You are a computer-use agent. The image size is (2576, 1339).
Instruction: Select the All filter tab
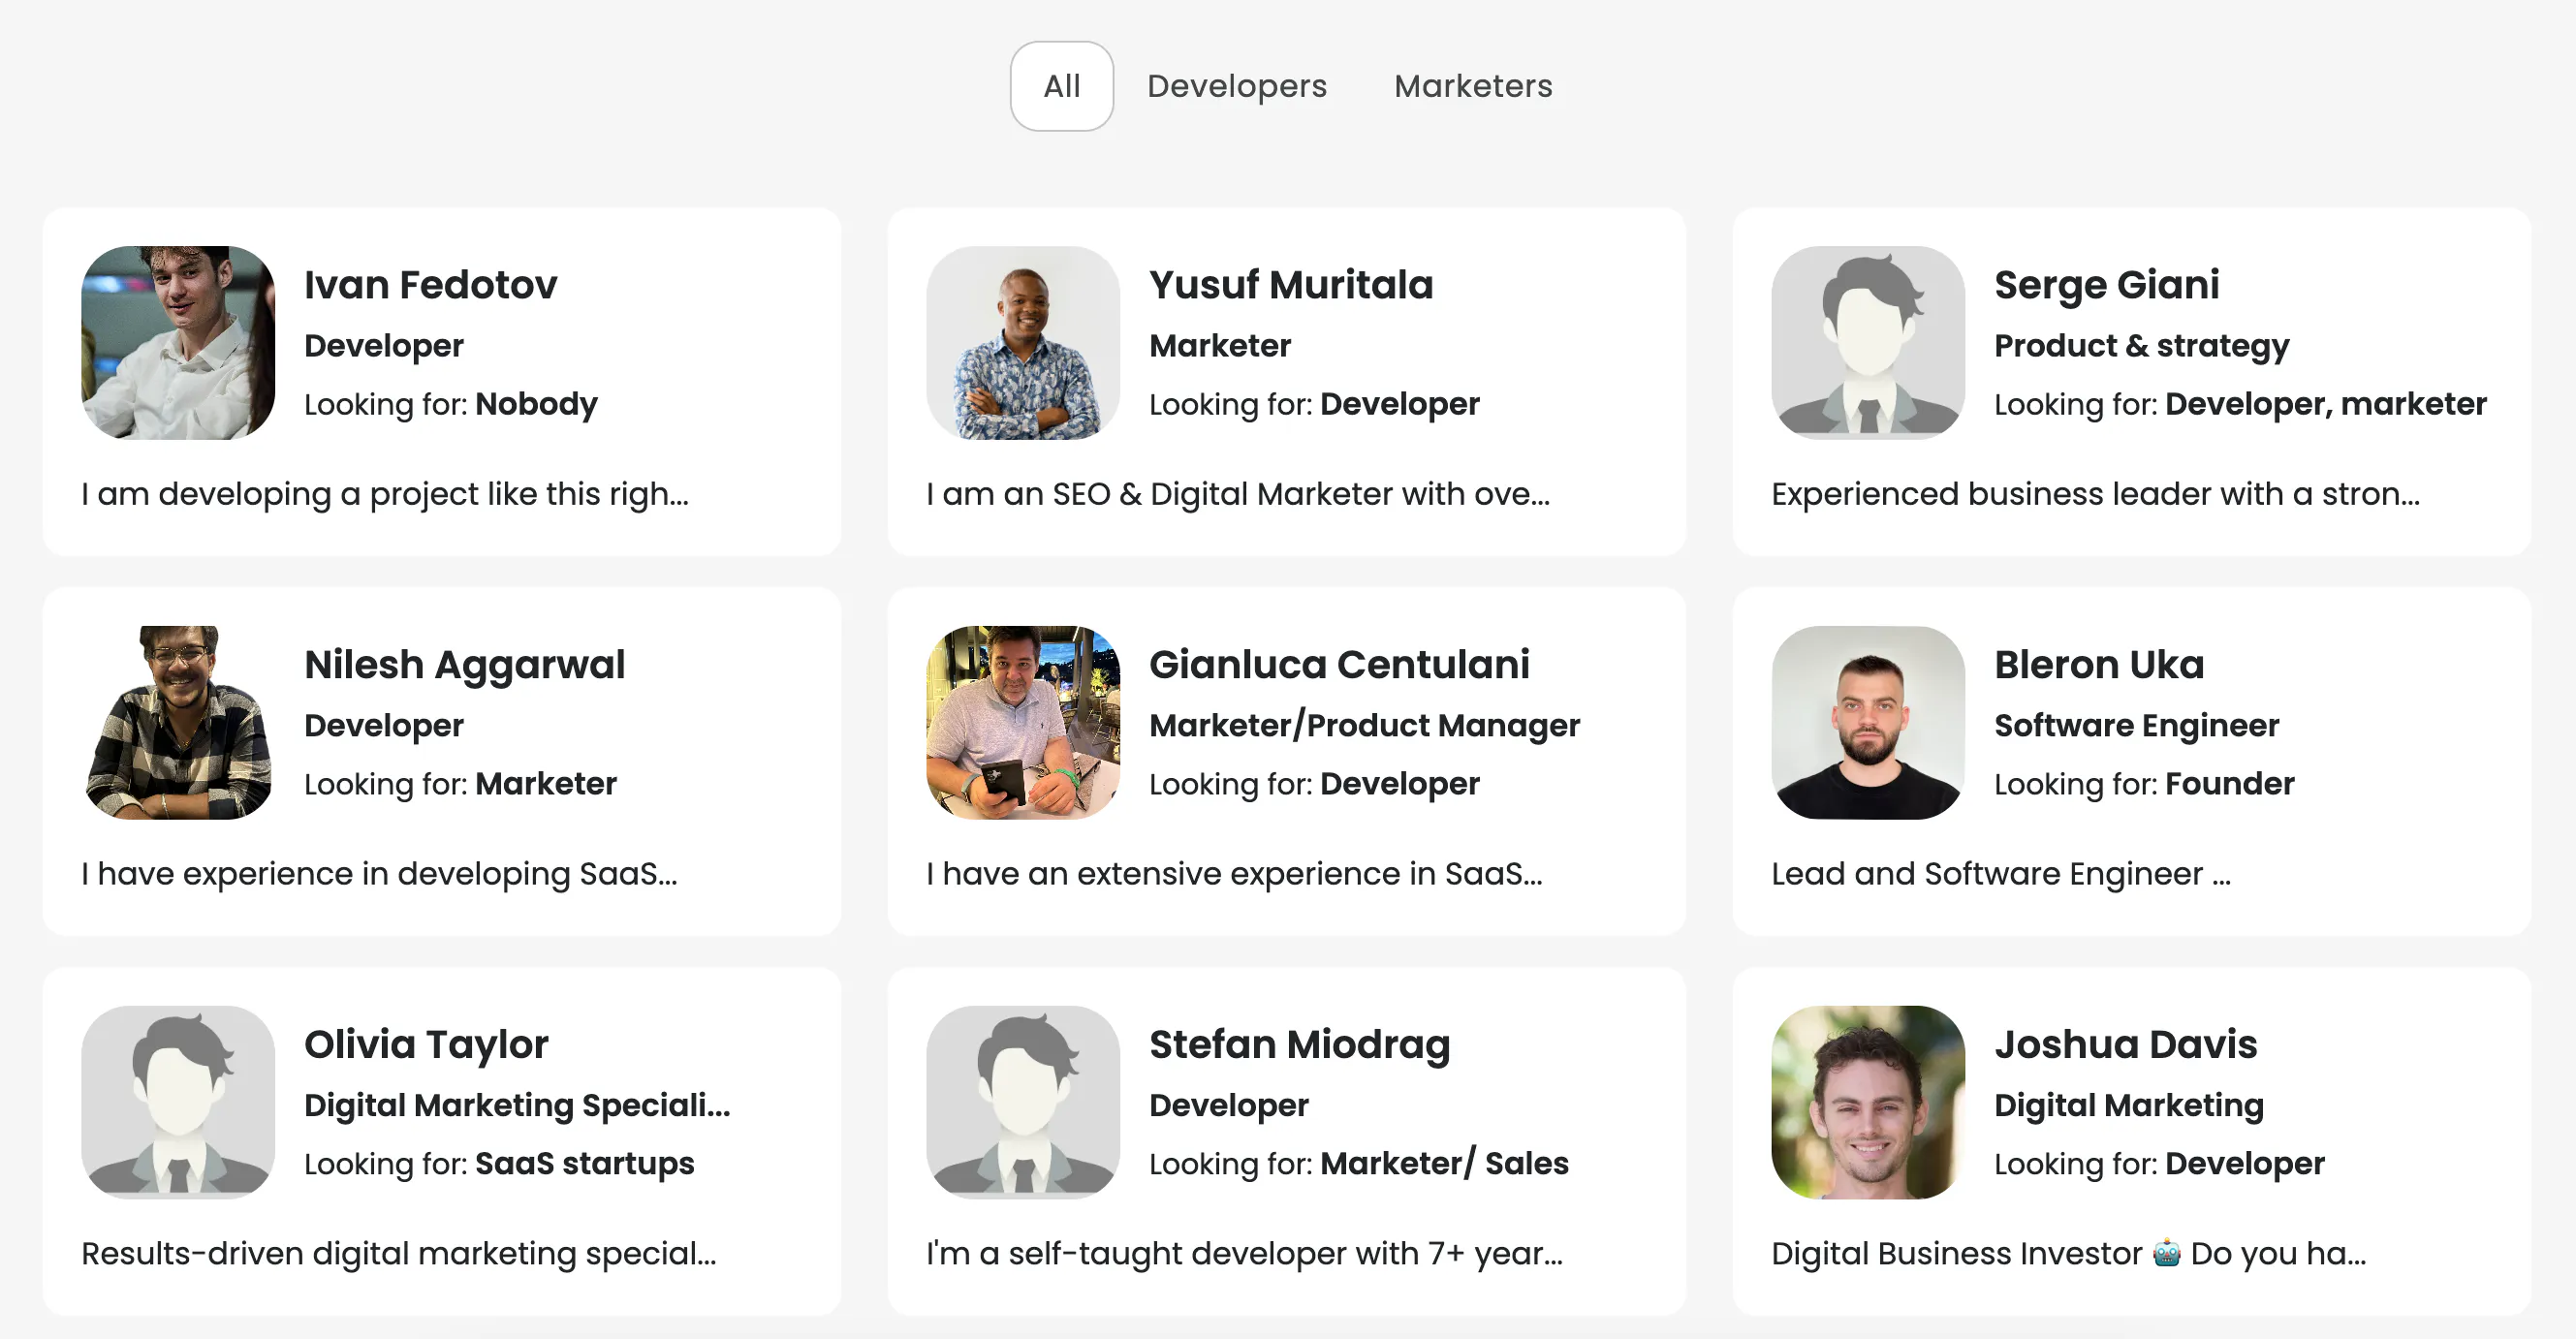click(x=1061, y=86)
